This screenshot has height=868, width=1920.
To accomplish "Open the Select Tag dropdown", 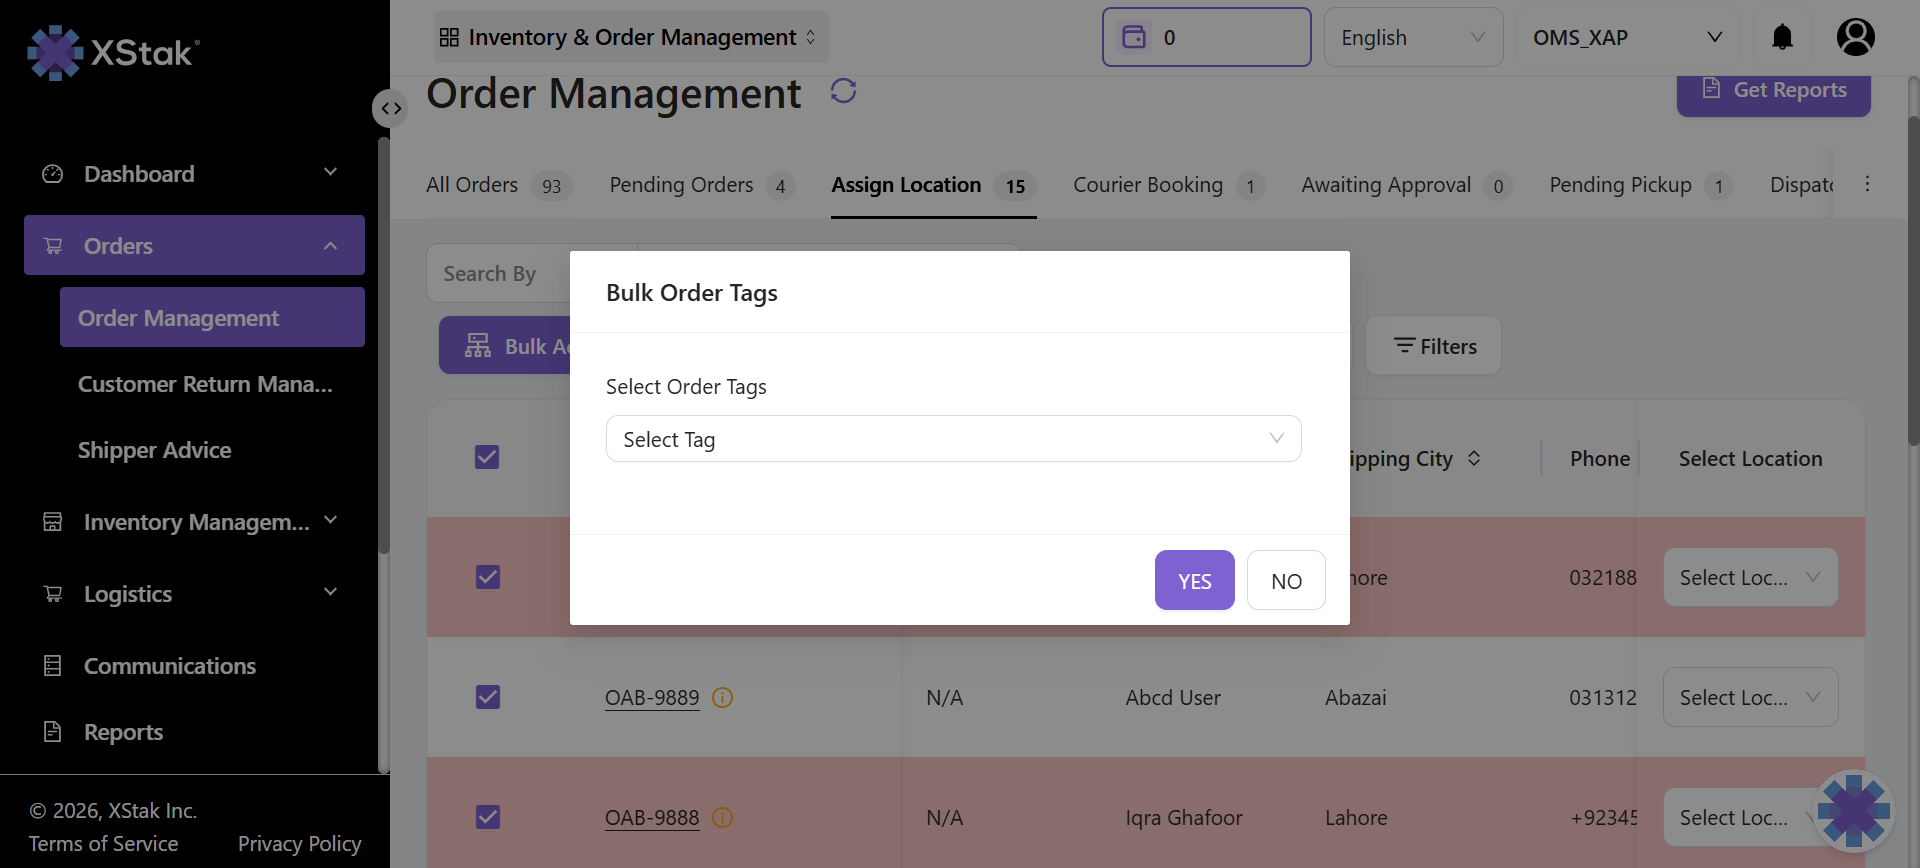I will coord(953,439).
